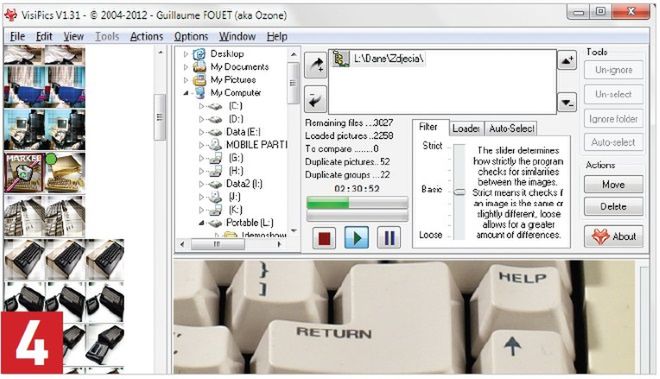Pause the comparison process
Screen dimensions: 660x379
click(389, 238)
